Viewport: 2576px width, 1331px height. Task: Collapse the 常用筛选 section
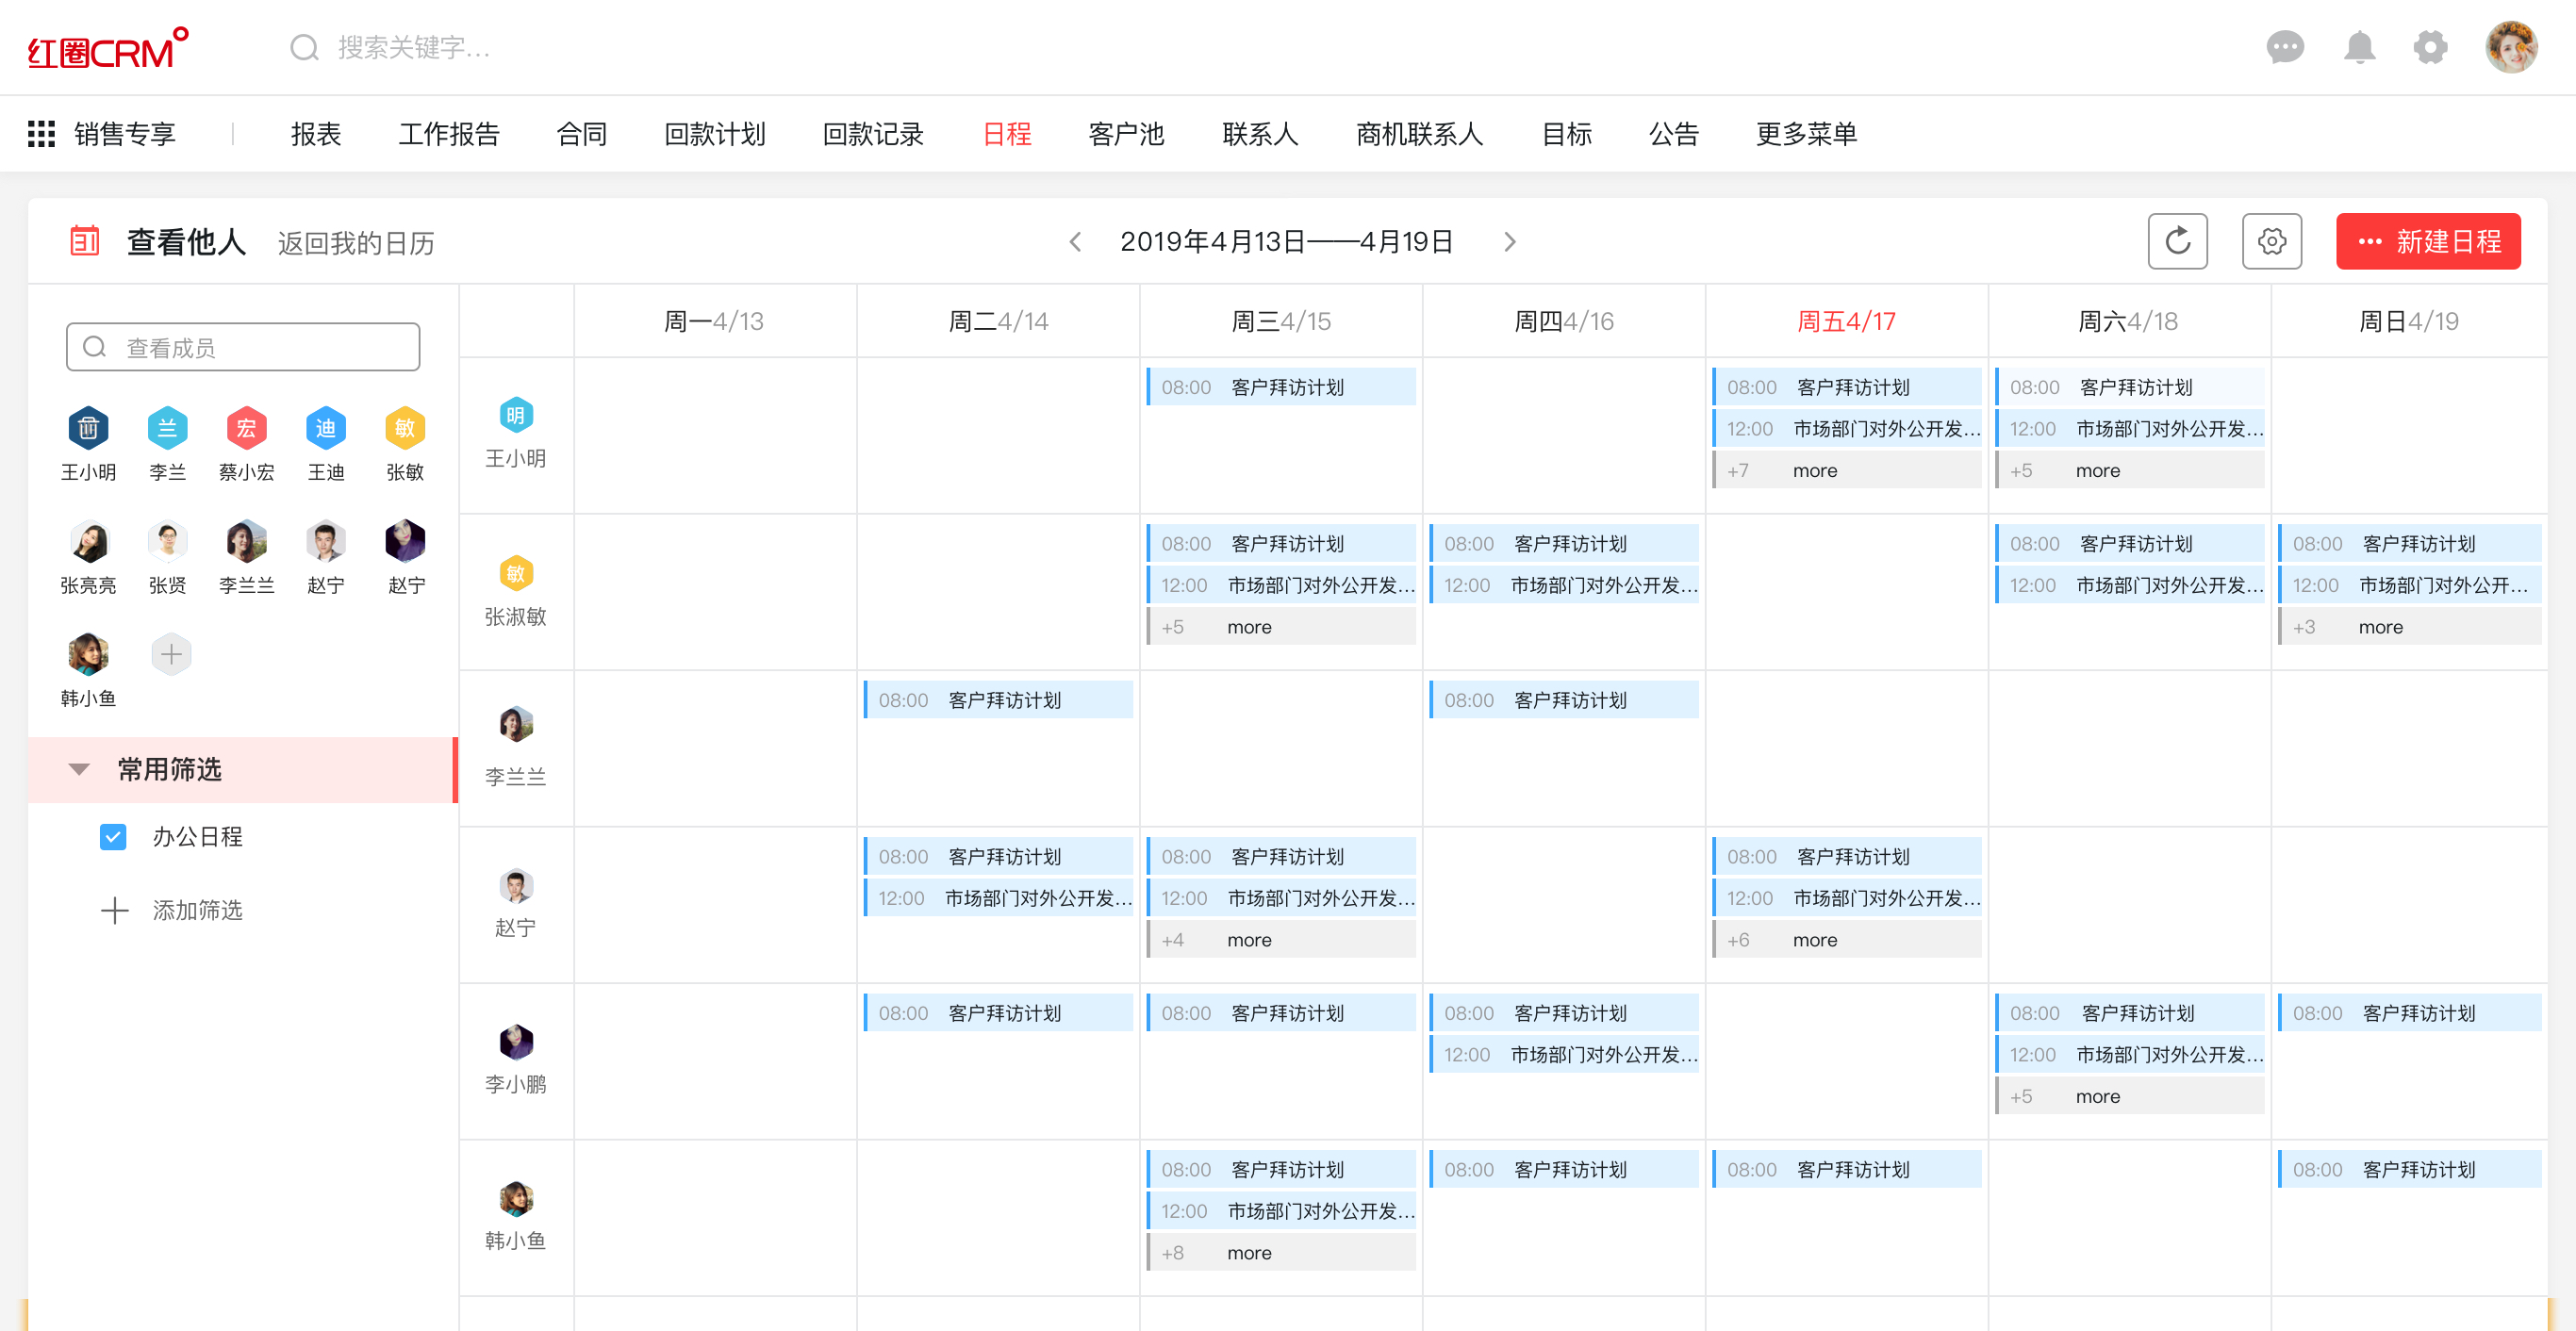[x=79, y=769]
